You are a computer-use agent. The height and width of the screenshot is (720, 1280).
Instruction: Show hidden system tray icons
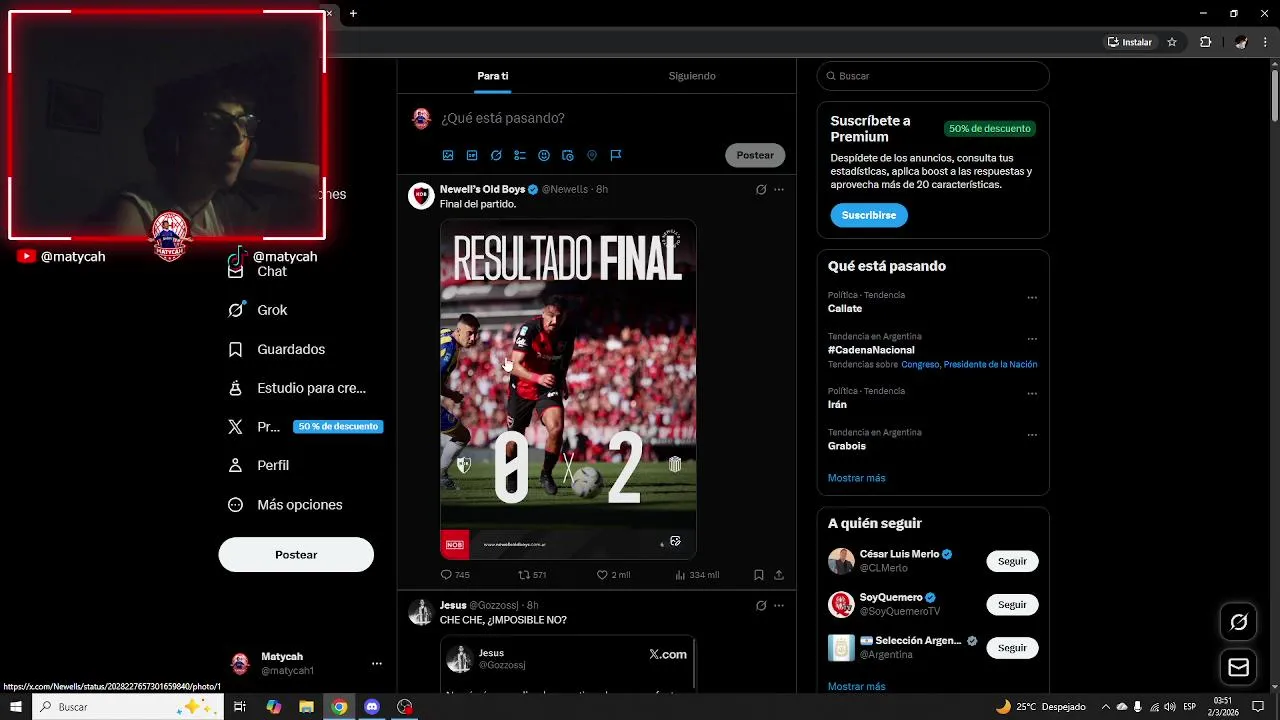pos(1105,706)
